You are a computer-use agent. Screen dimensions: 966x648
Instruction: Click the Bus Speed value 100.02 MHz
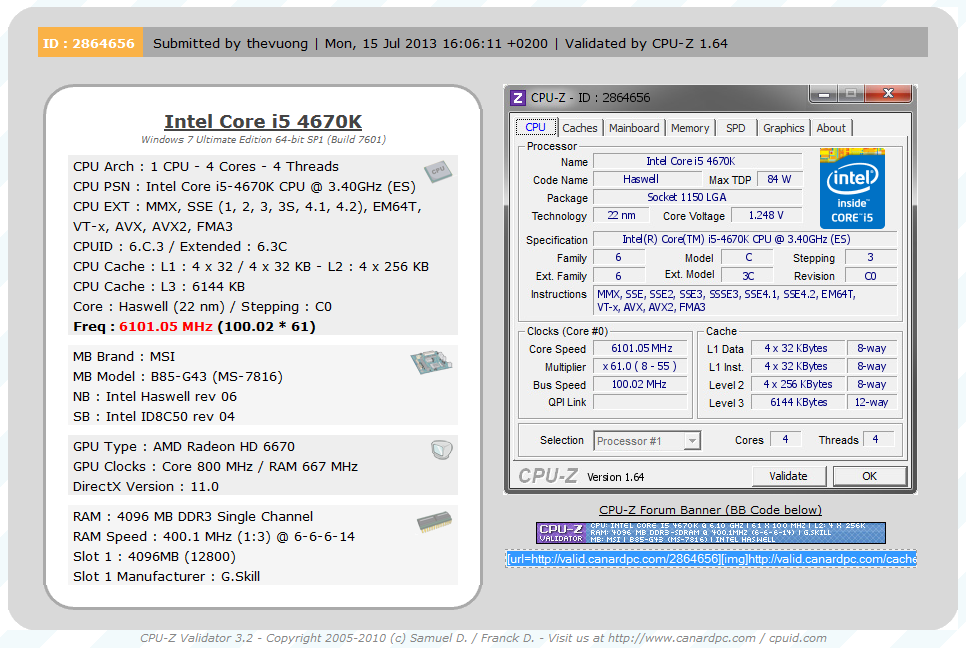point(641,384)
